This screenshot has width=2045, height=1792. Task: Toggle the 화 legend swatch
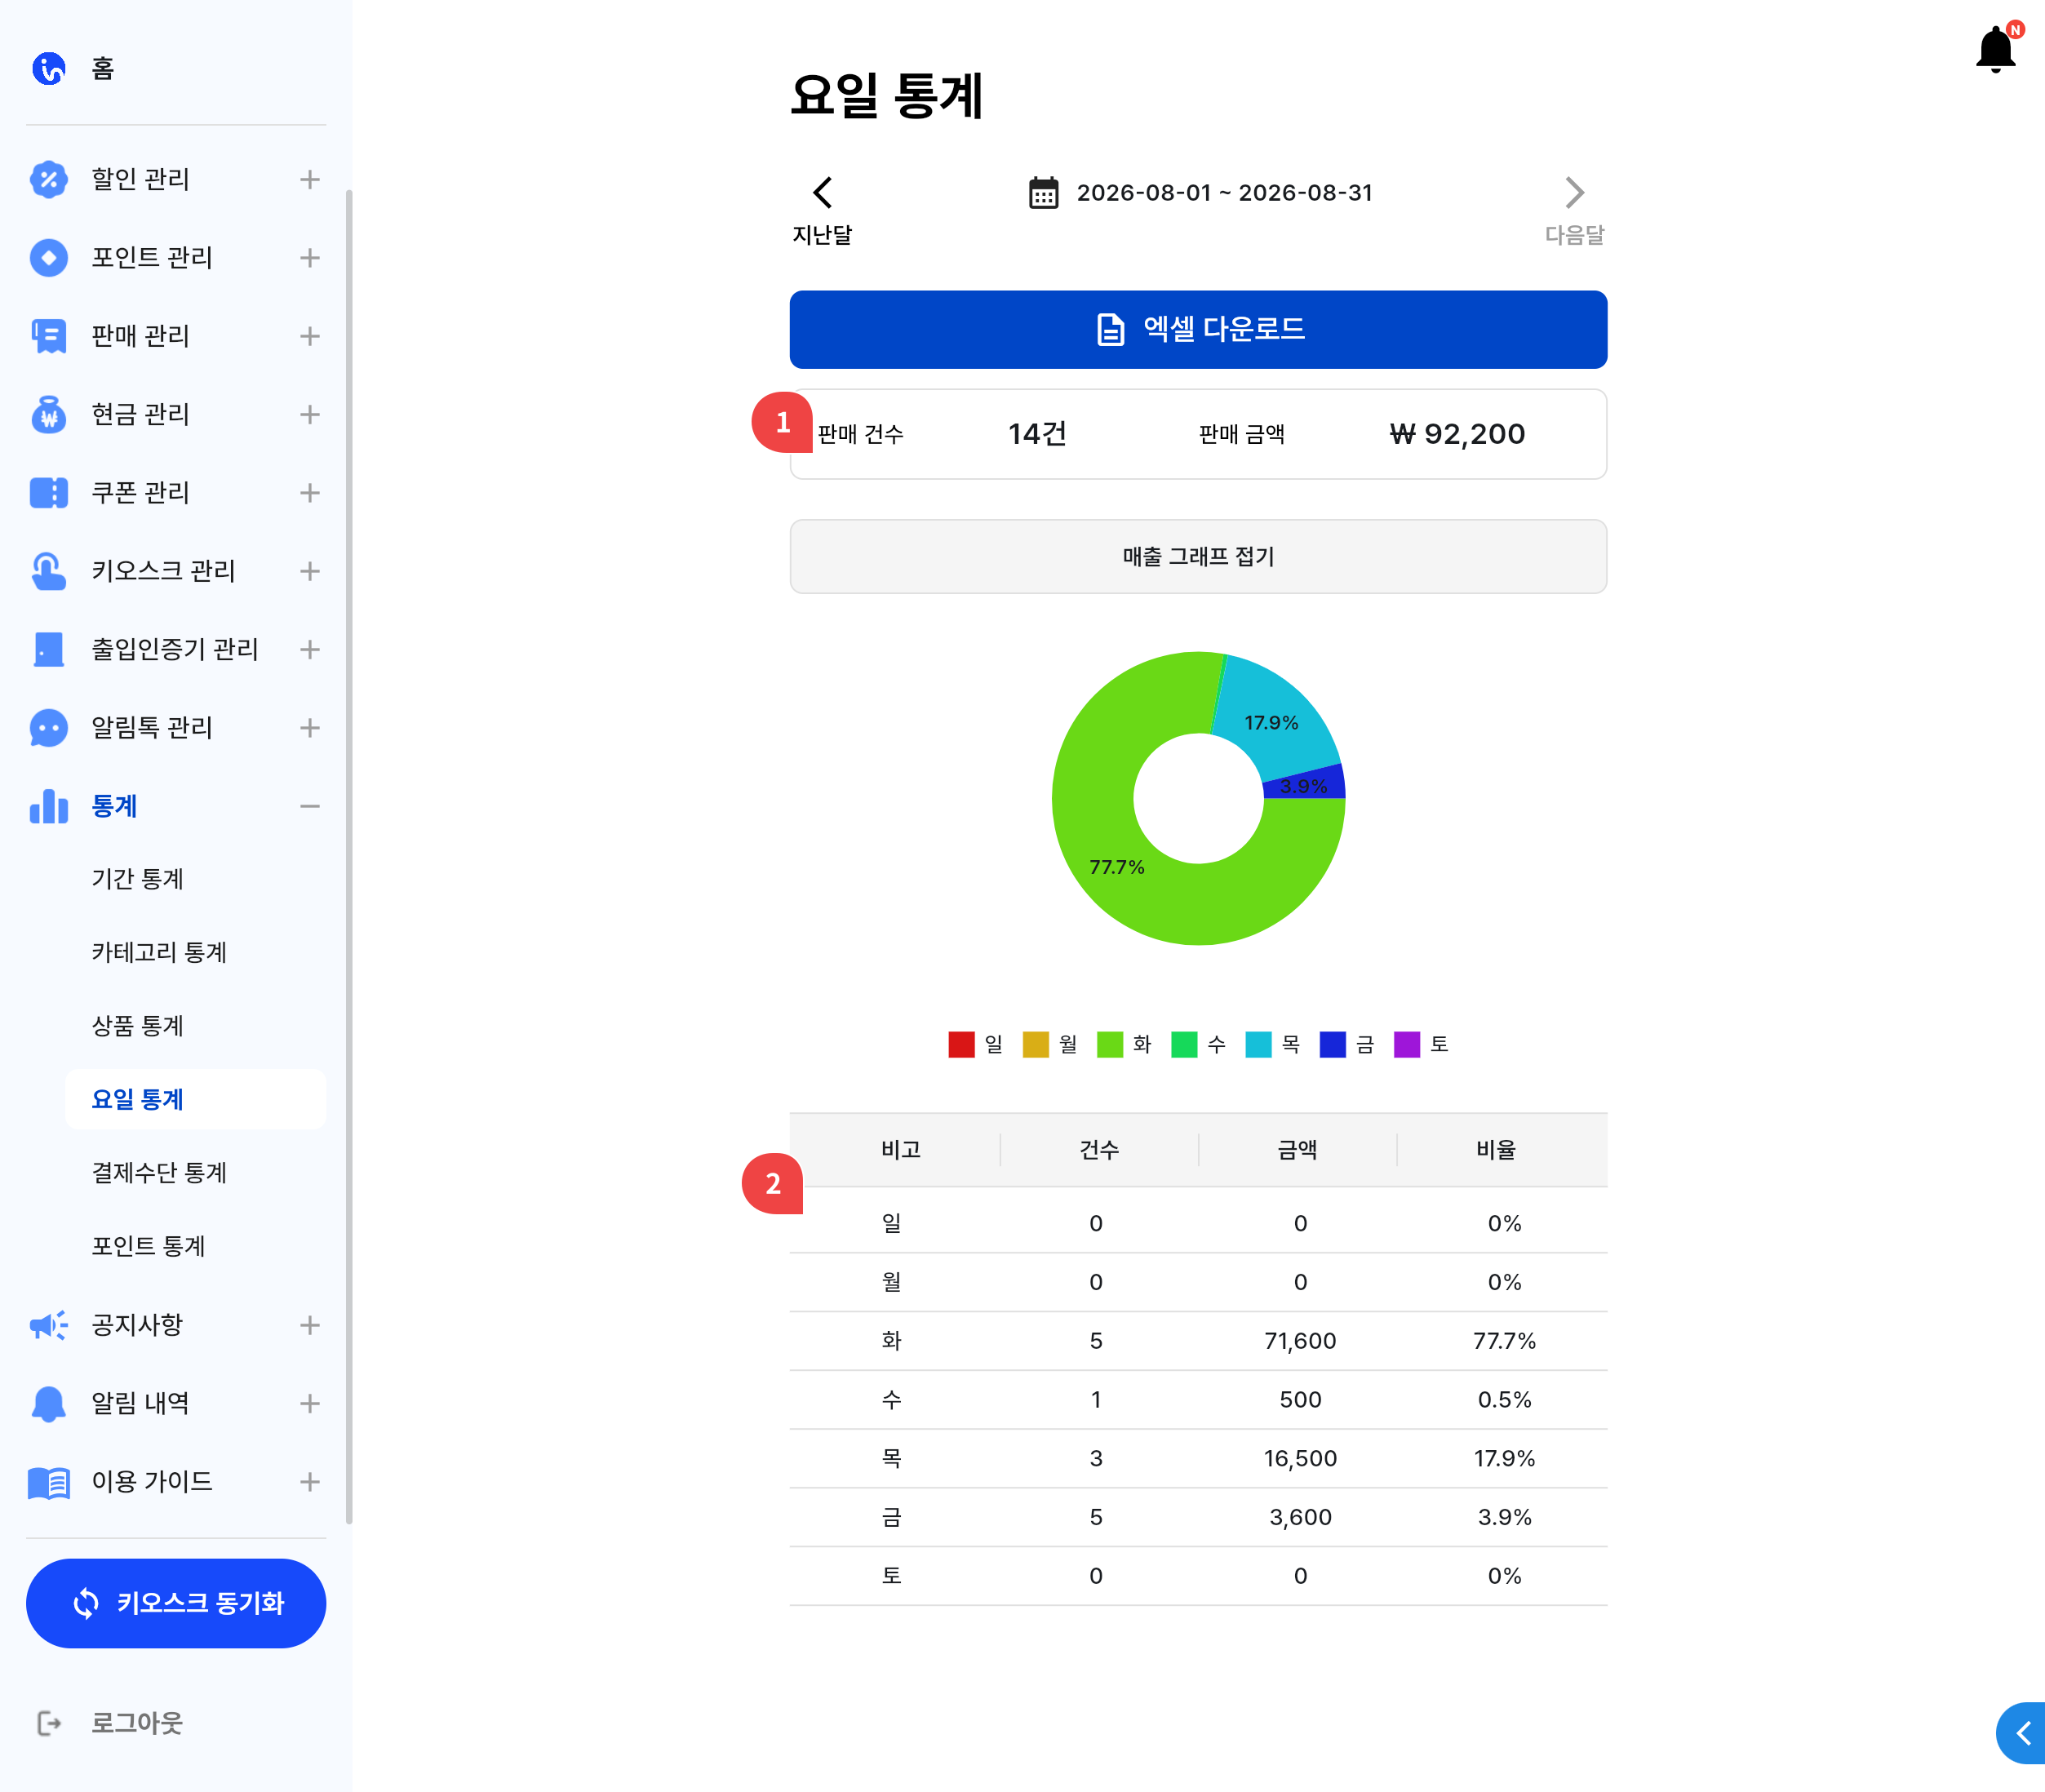click(1110, 1044)
